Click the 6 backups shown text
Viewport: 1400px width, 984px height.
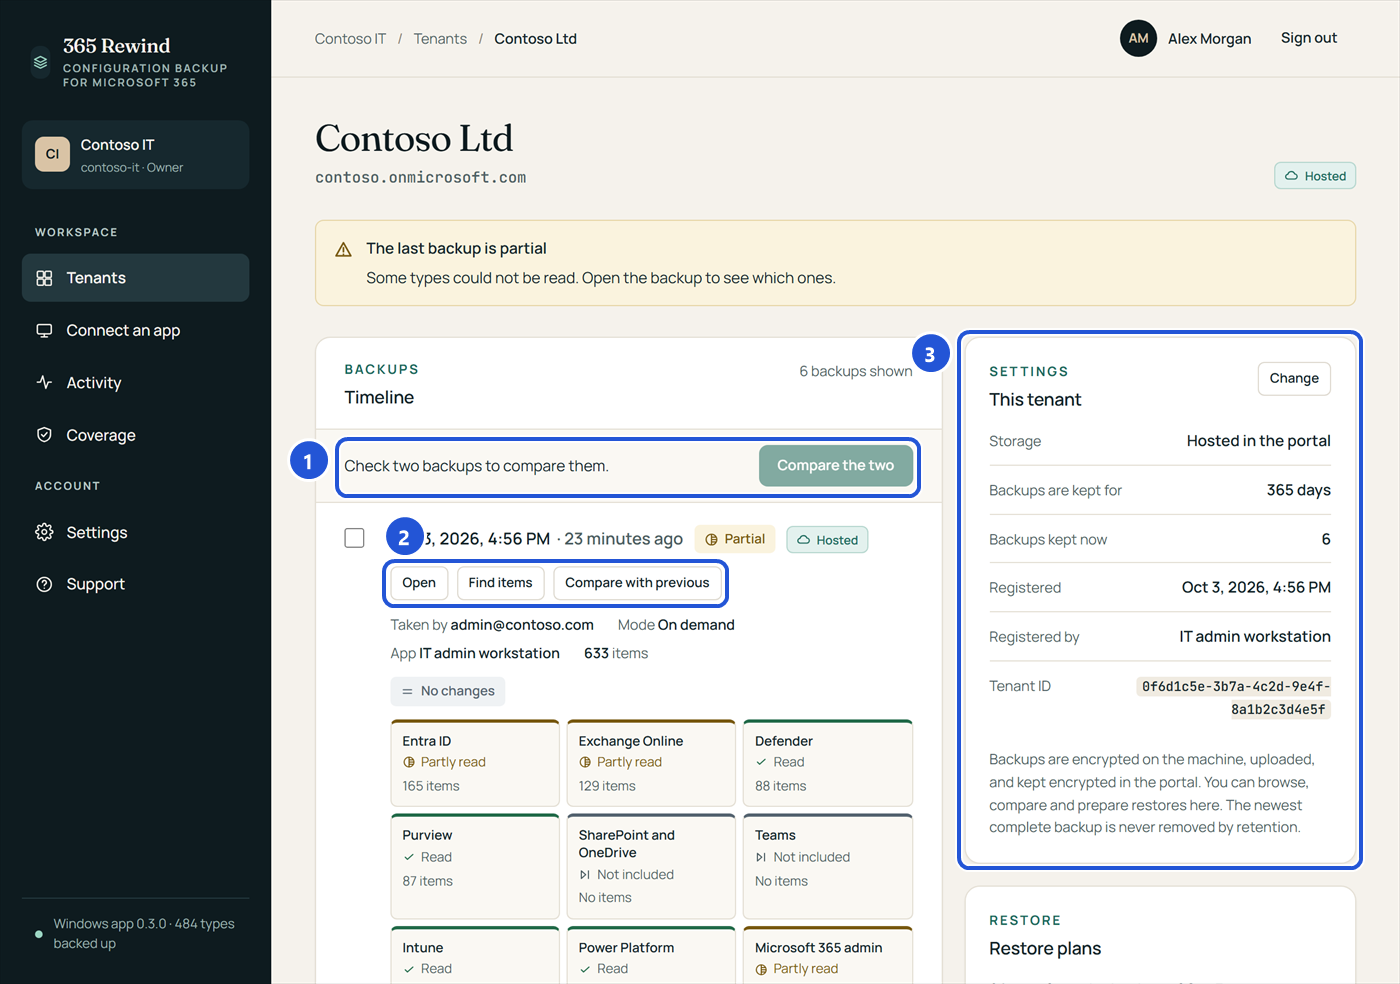pyautogui.click(x=856, y=371)
